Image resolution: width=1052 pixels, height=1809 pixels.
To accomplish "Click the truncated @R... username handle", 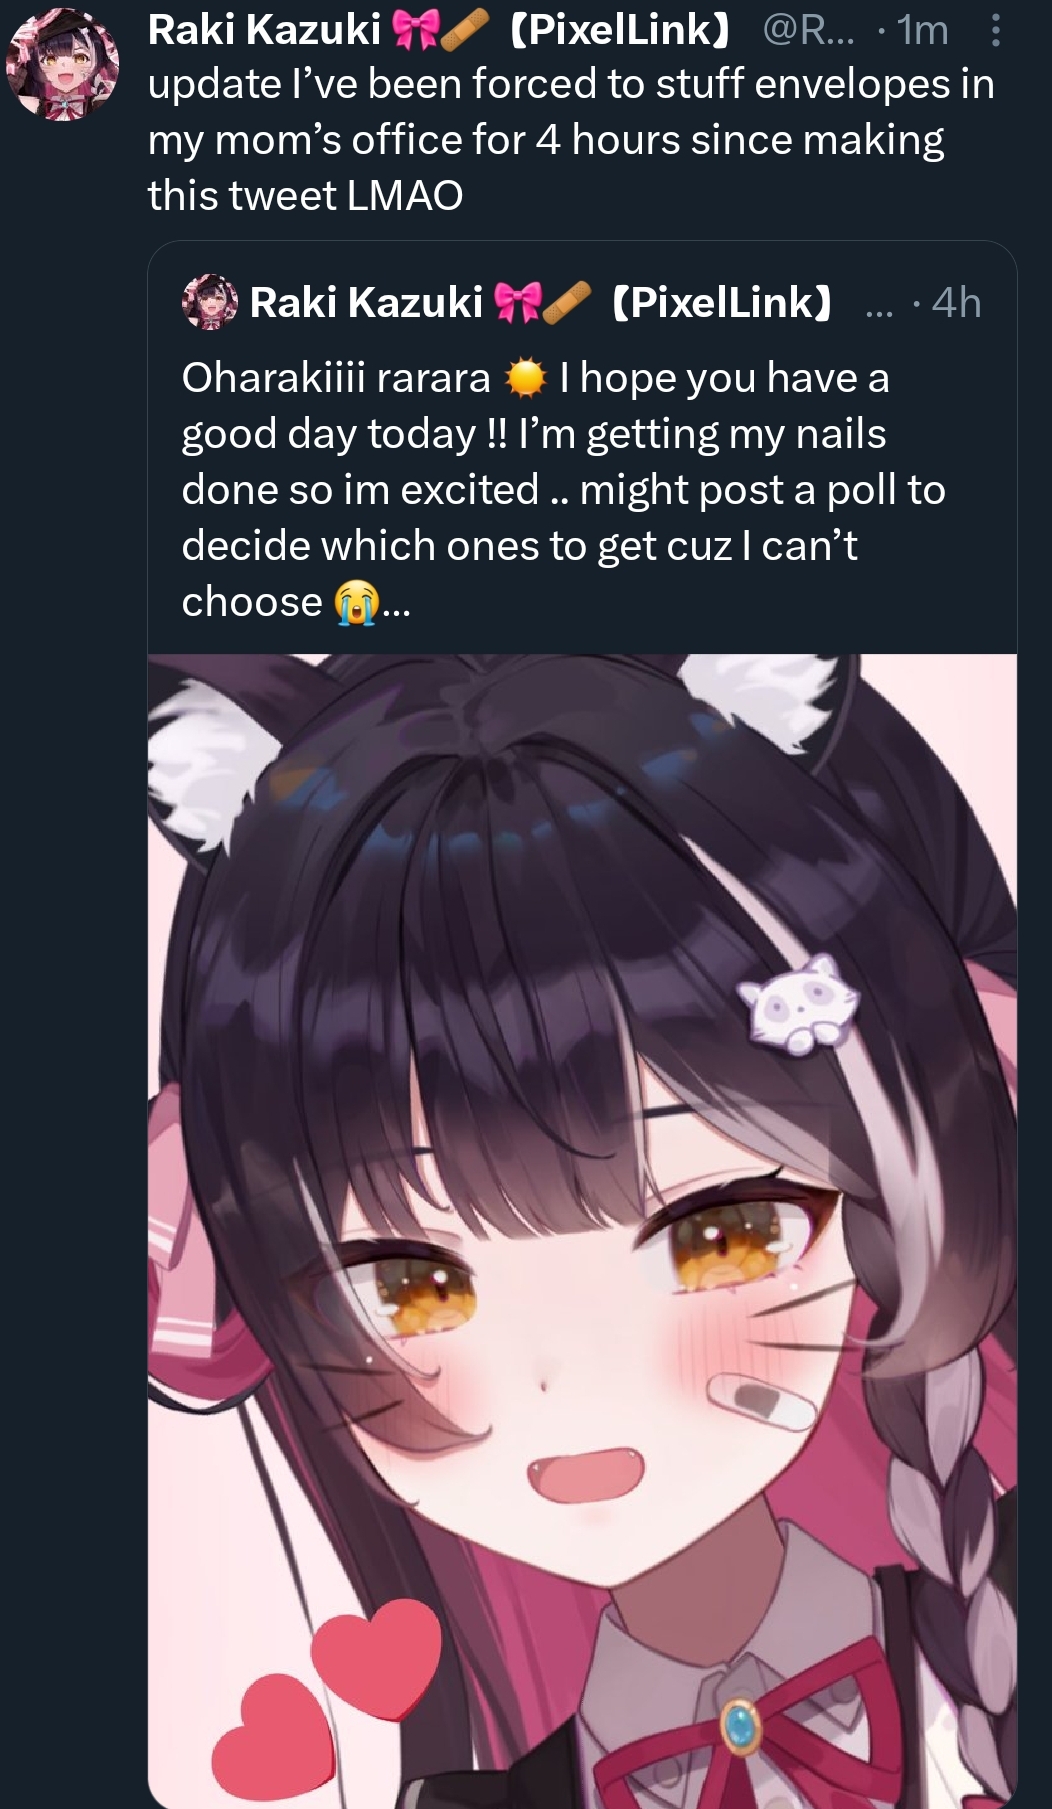I will pyautogui.click(x=809, y=31).
